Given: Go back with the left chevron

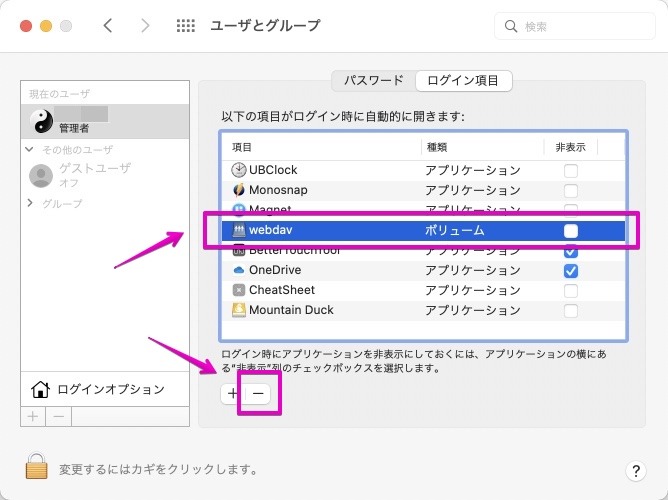Looking at the screenshot, I should pyautogui.click(x=108, y=26).
